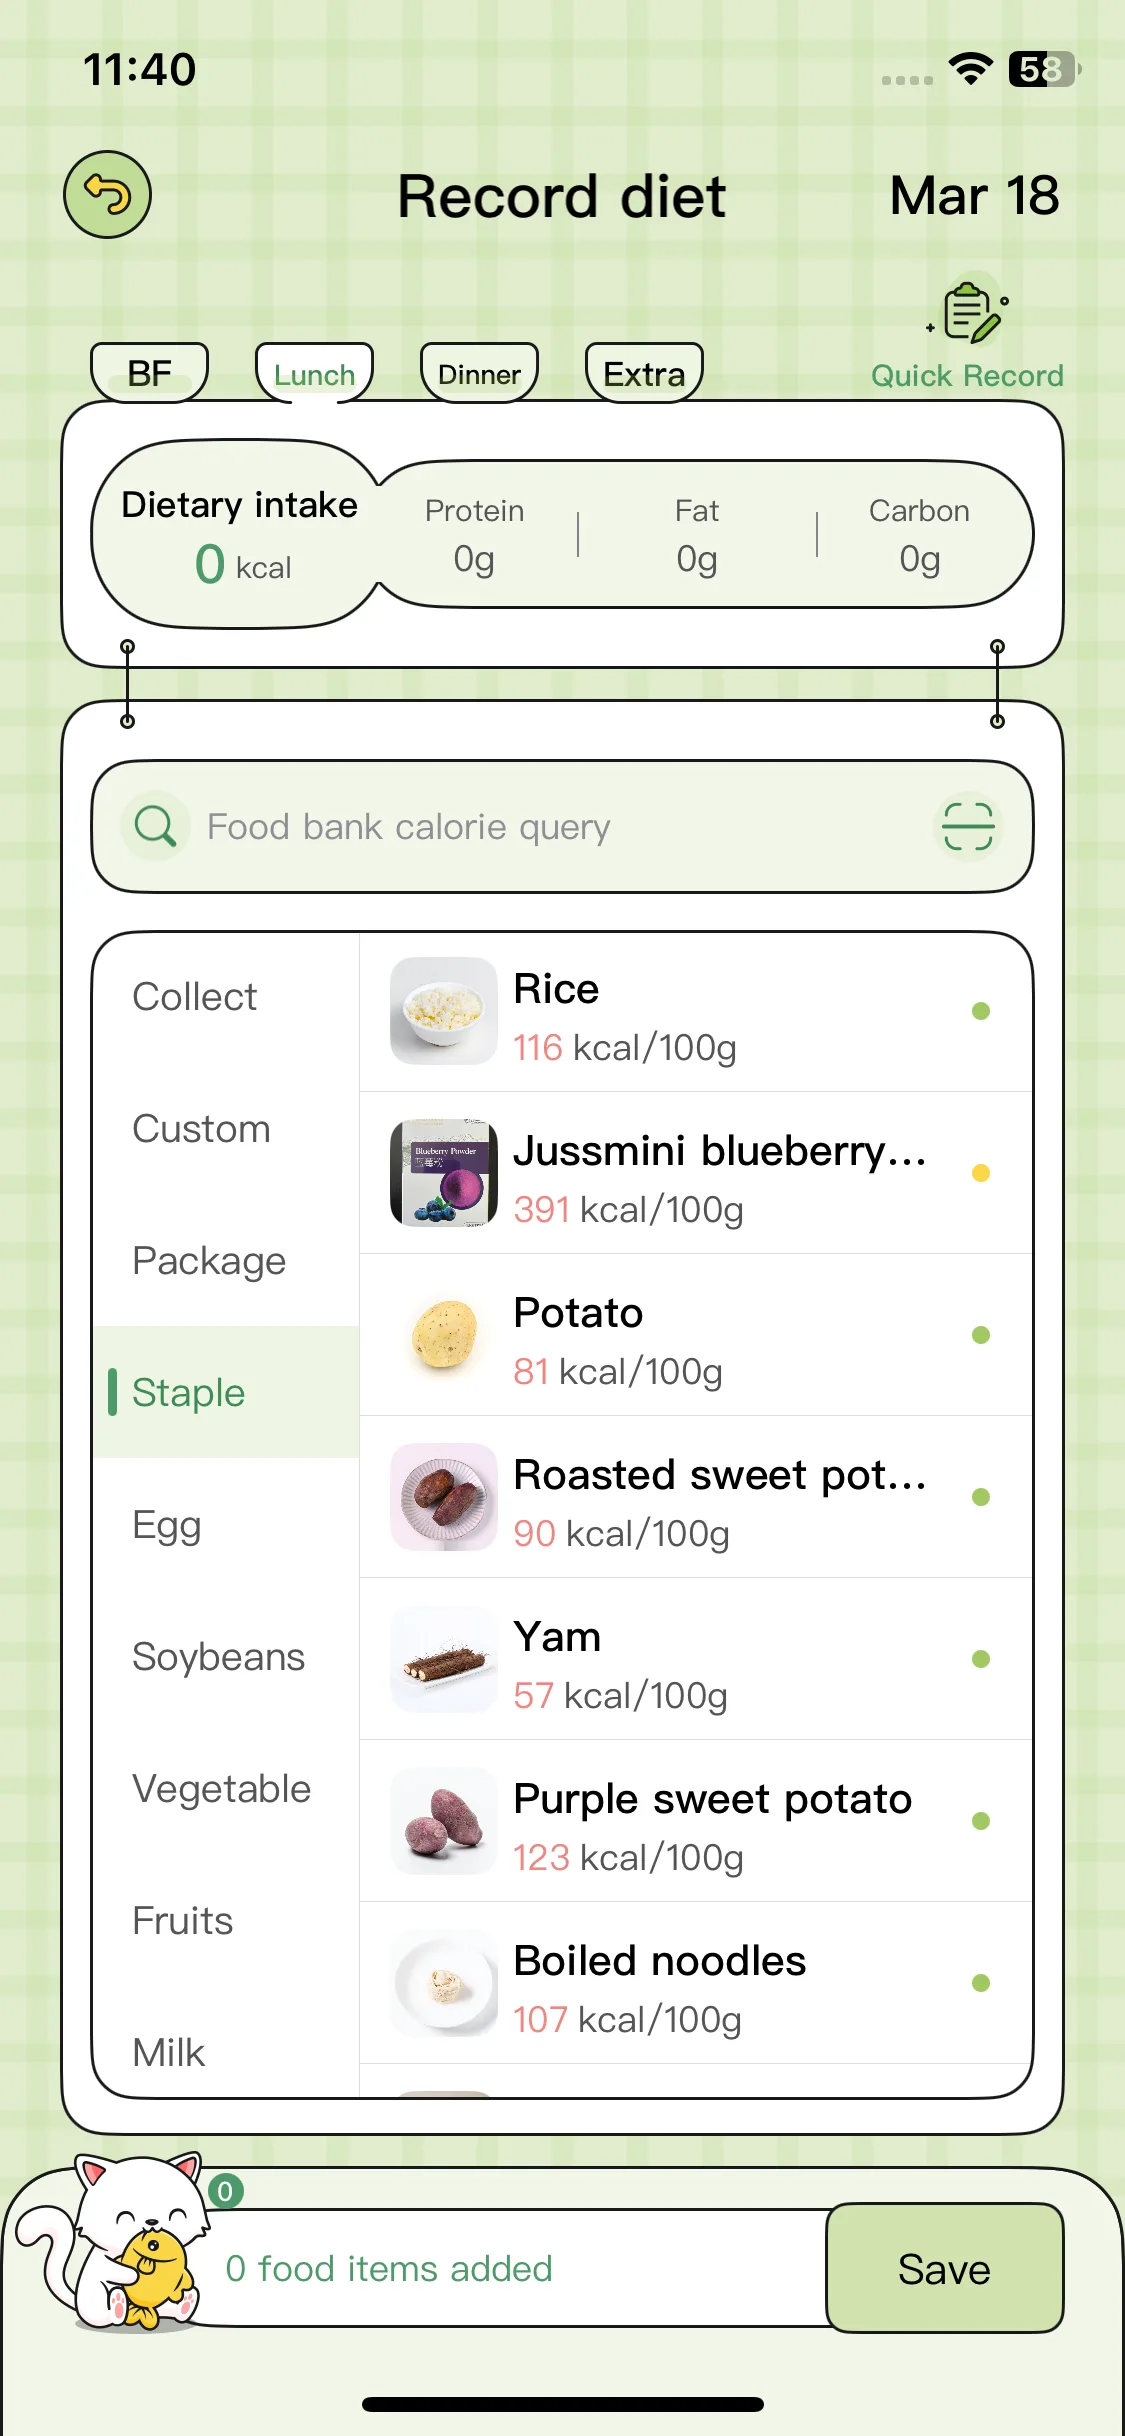Tap the green dot next to Rice

(x=981, y=1011)
